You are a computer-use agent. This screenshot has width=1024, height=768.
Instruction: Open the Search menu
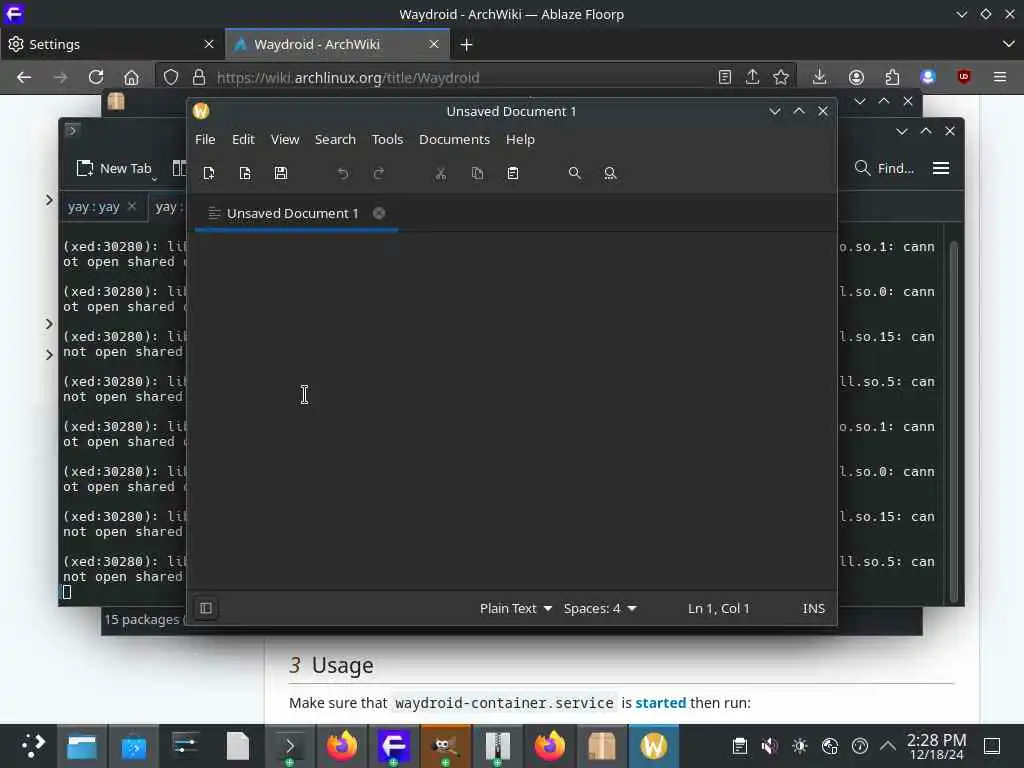(335, 139)
